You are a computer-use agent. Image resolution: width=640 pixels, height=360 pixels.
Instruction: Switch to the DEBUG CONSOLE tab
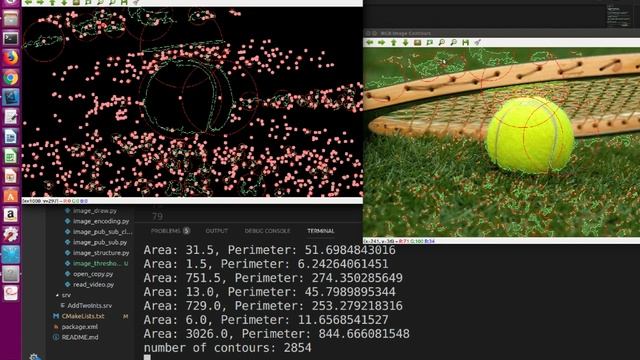click(x=267, y=231)
